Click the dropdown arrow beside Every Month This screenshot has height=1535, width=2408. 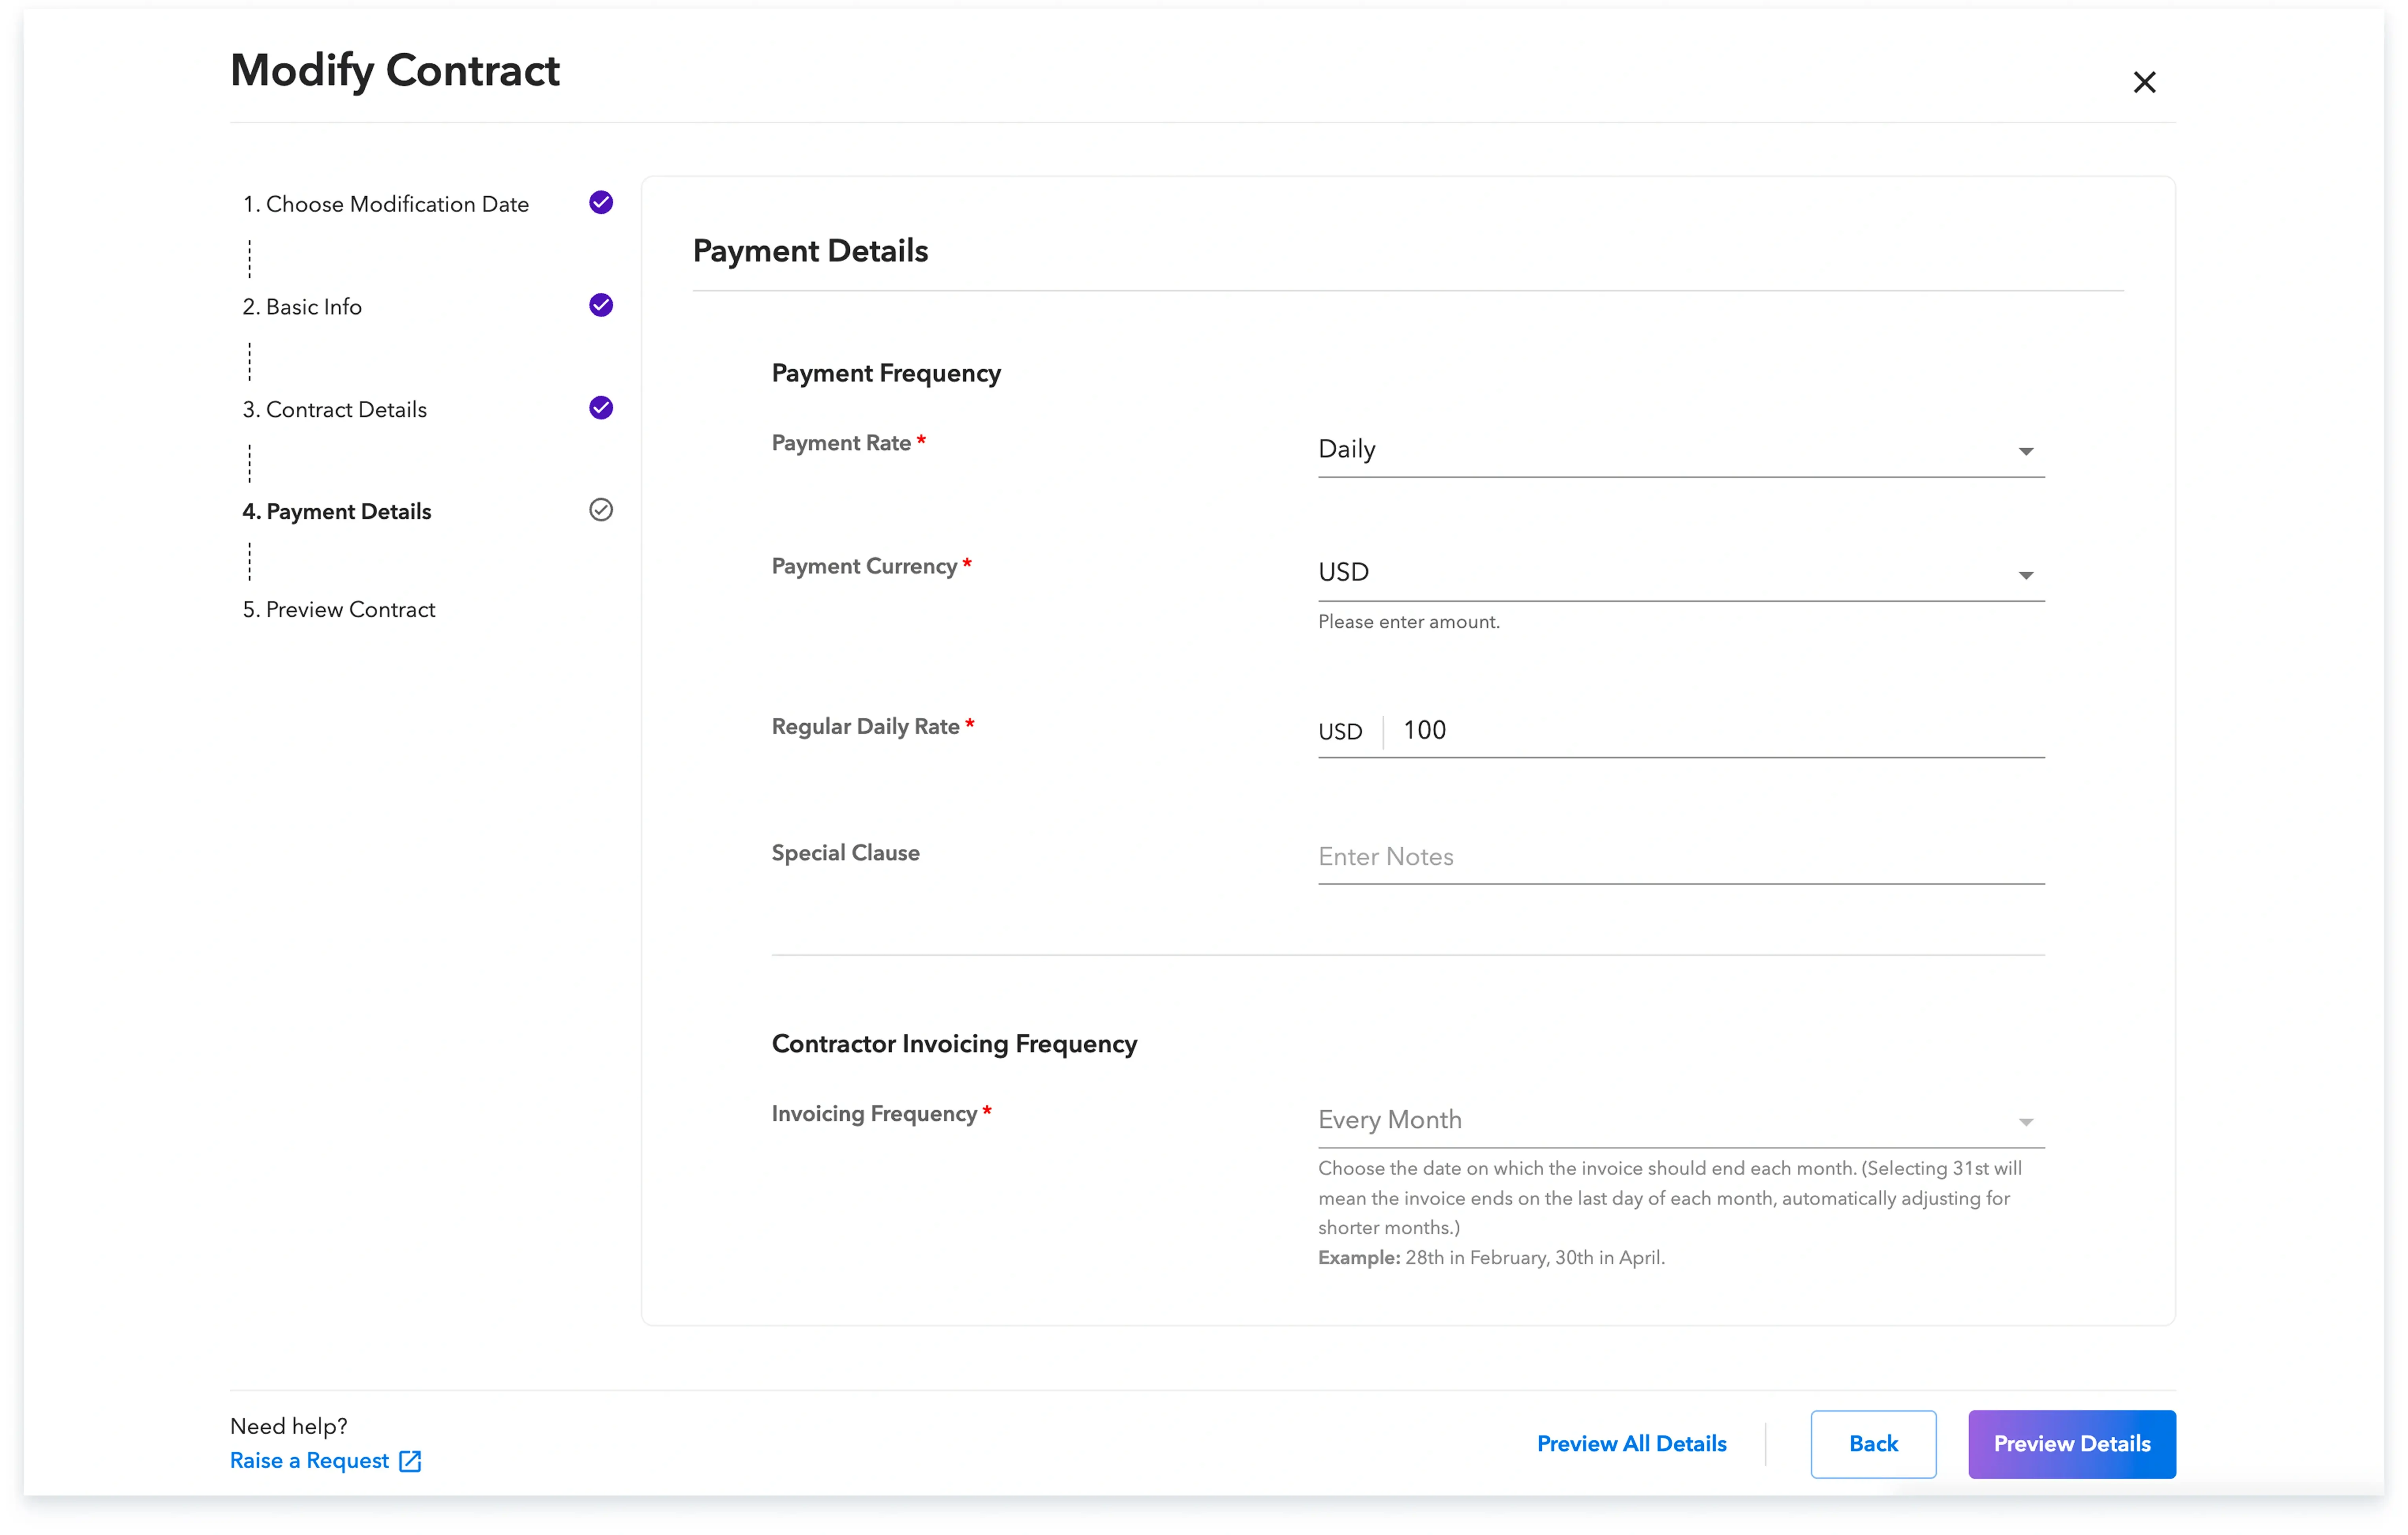(2026, 1121)
